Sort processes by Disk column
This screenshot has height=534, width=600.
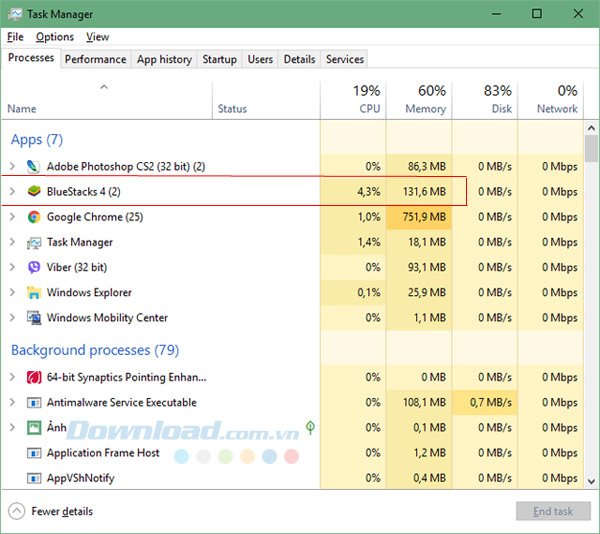[x=484, y=100]
